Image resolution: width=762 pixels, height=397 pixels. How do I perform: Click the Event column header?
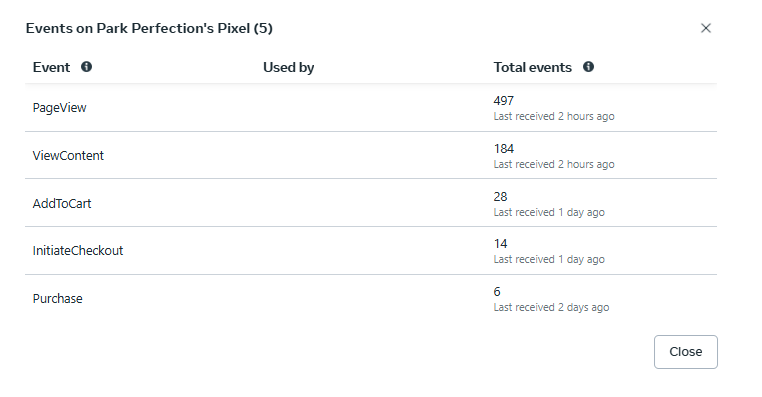52,67
